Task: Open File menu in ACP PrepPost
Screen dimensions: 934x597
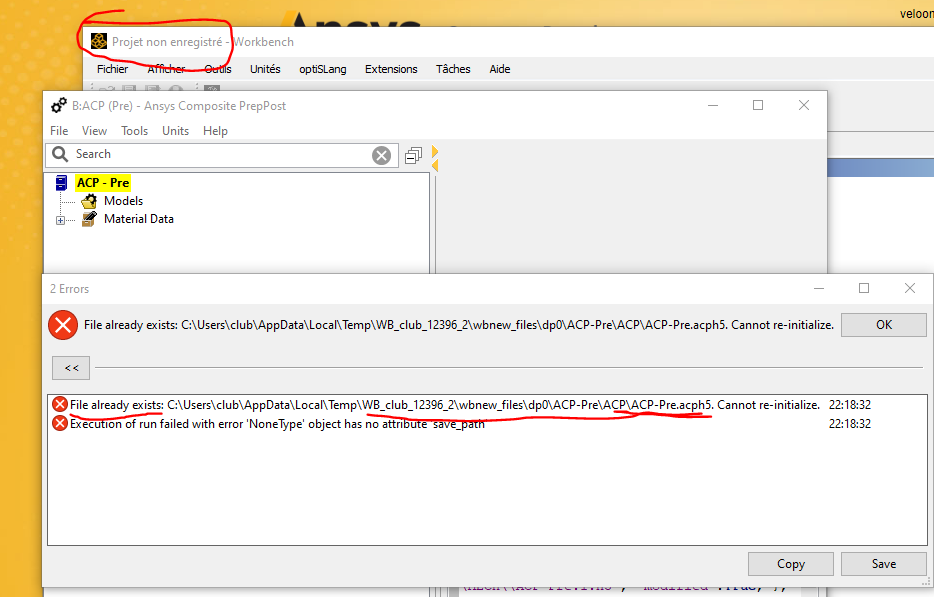Action: tap(59, 130)
